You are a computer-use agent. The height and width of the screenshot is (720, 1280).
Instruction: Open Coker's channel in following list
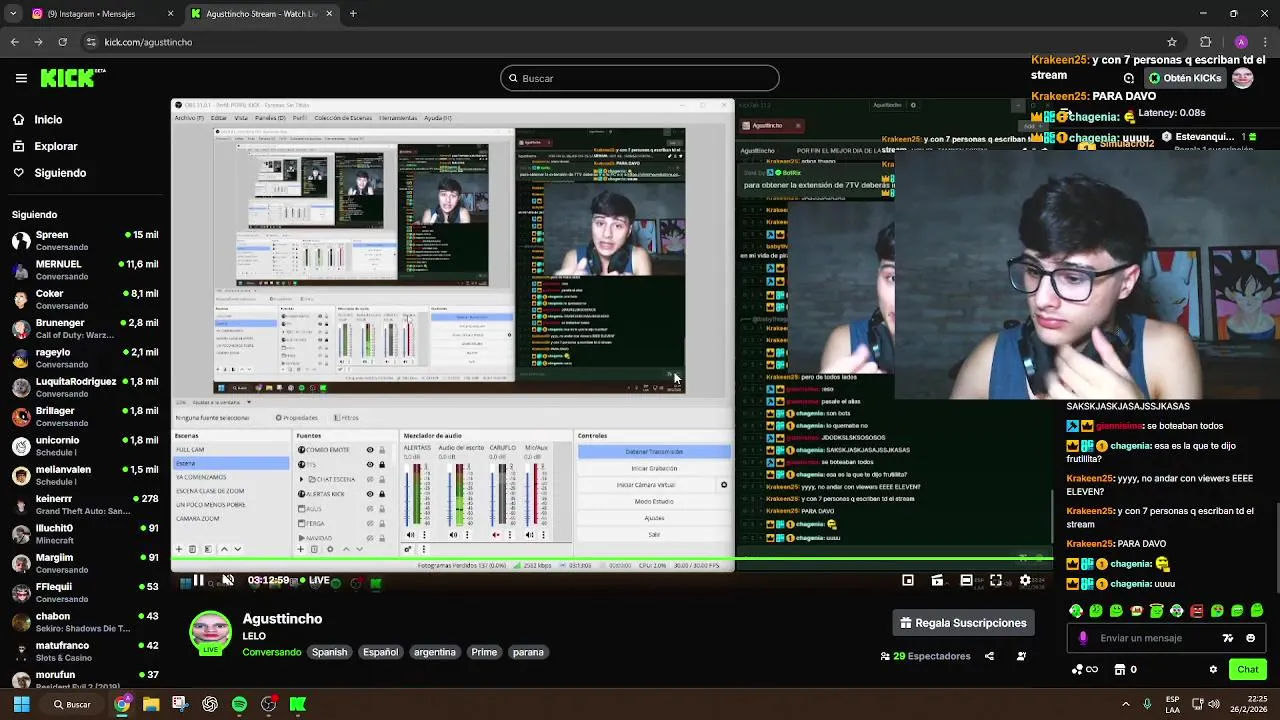click(85, 299)
